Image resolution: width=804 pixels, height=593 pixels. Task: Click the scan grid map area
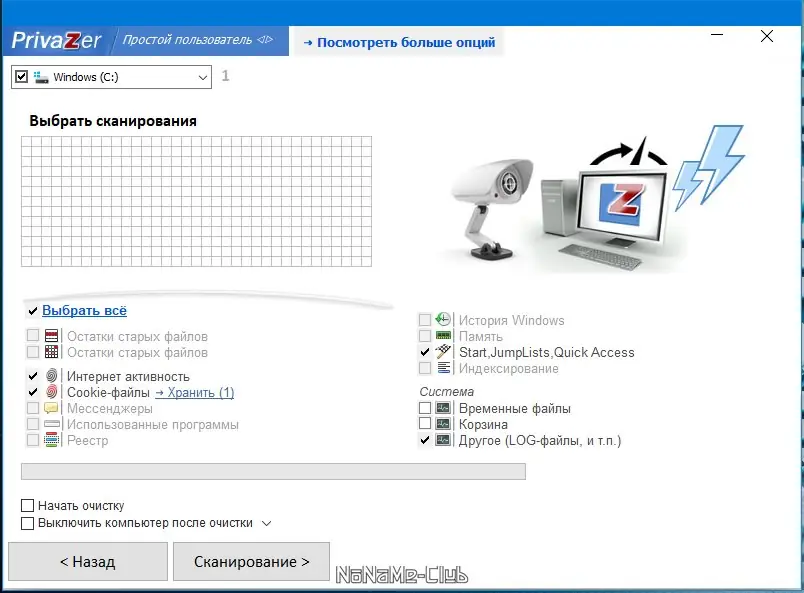tap(196, 201)
